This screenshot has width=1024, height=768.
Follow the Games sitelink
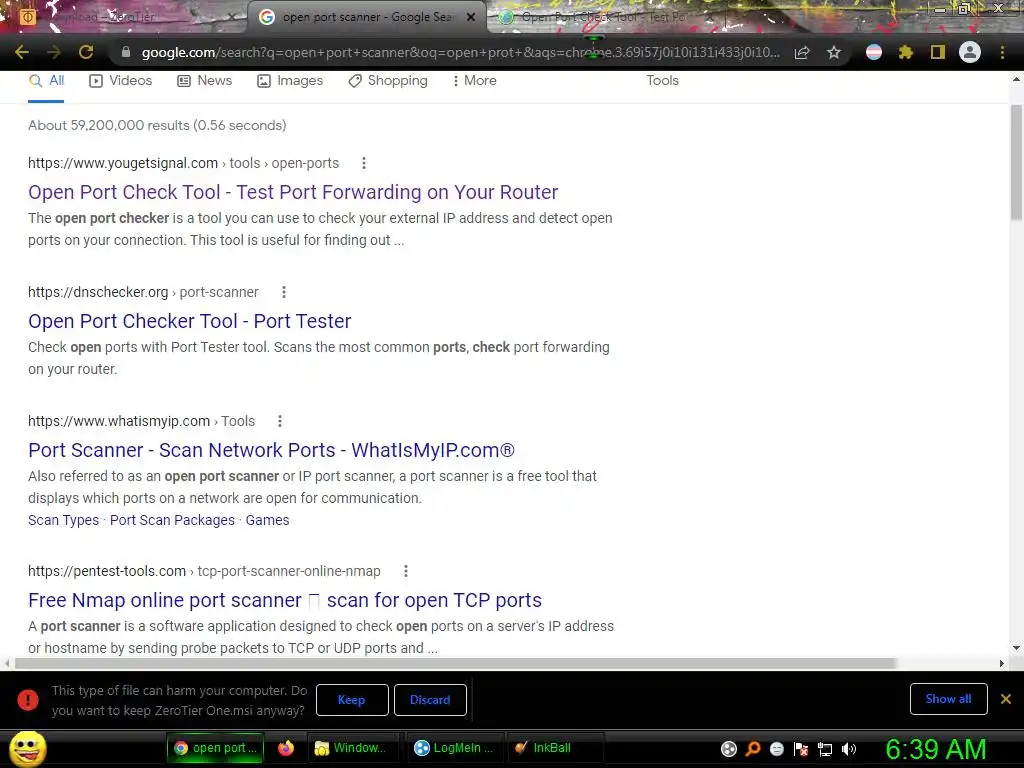click(x=267, y=520)
